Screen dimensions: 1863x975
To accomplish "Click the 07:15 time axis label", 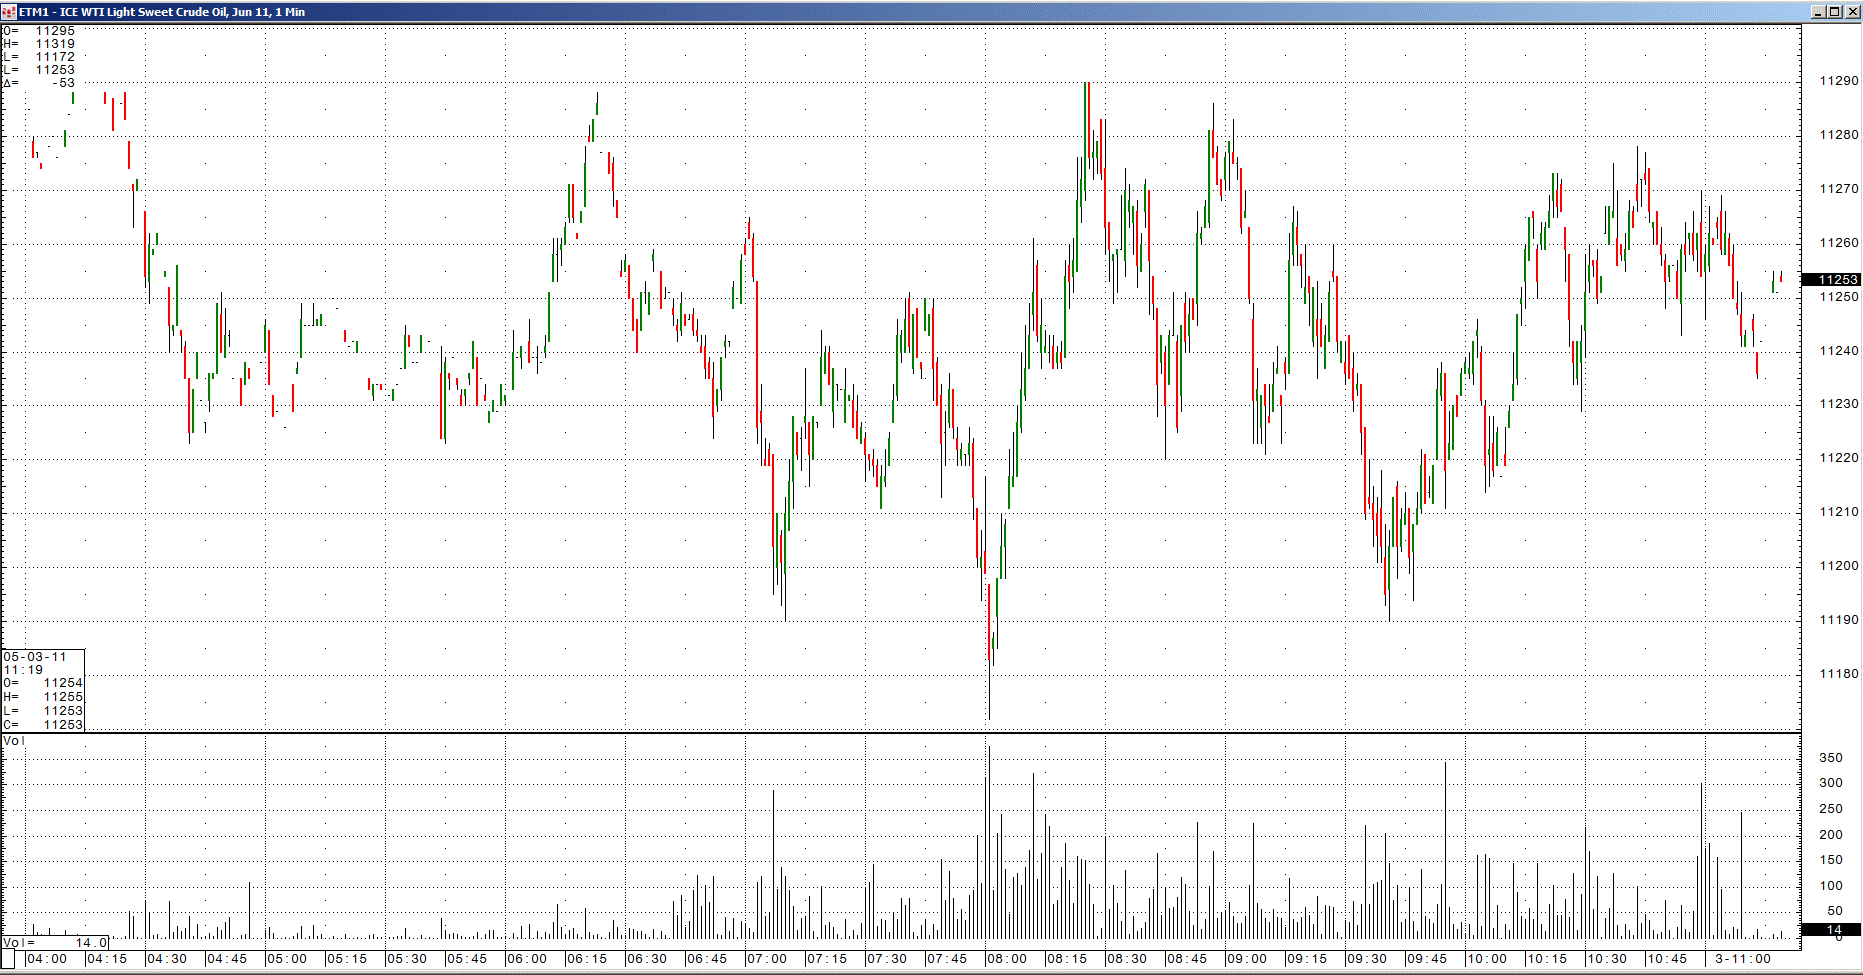I will pos(827,959).
